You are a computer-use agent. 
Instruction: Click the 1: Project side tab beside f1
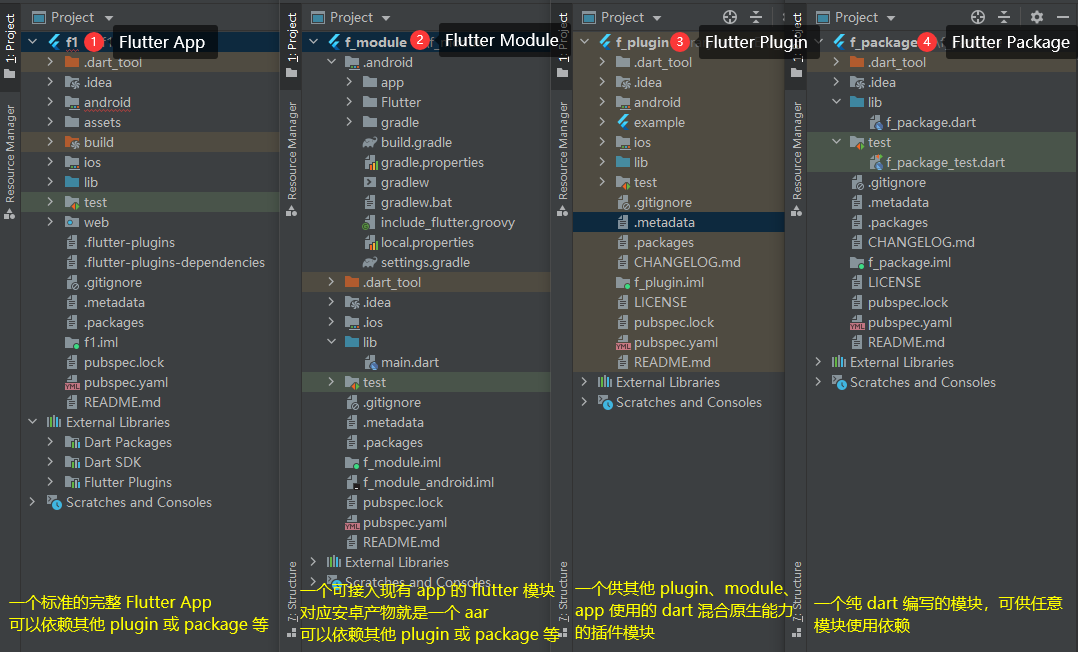(x=10, y=46)
